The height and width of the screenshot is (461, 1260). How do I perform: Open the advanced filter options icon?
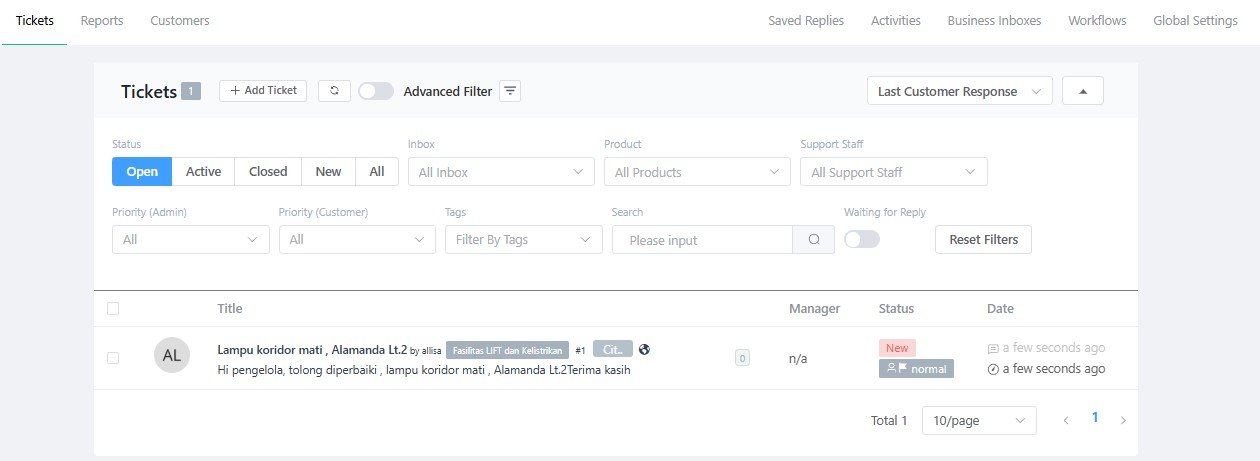[x=510, y=91]
